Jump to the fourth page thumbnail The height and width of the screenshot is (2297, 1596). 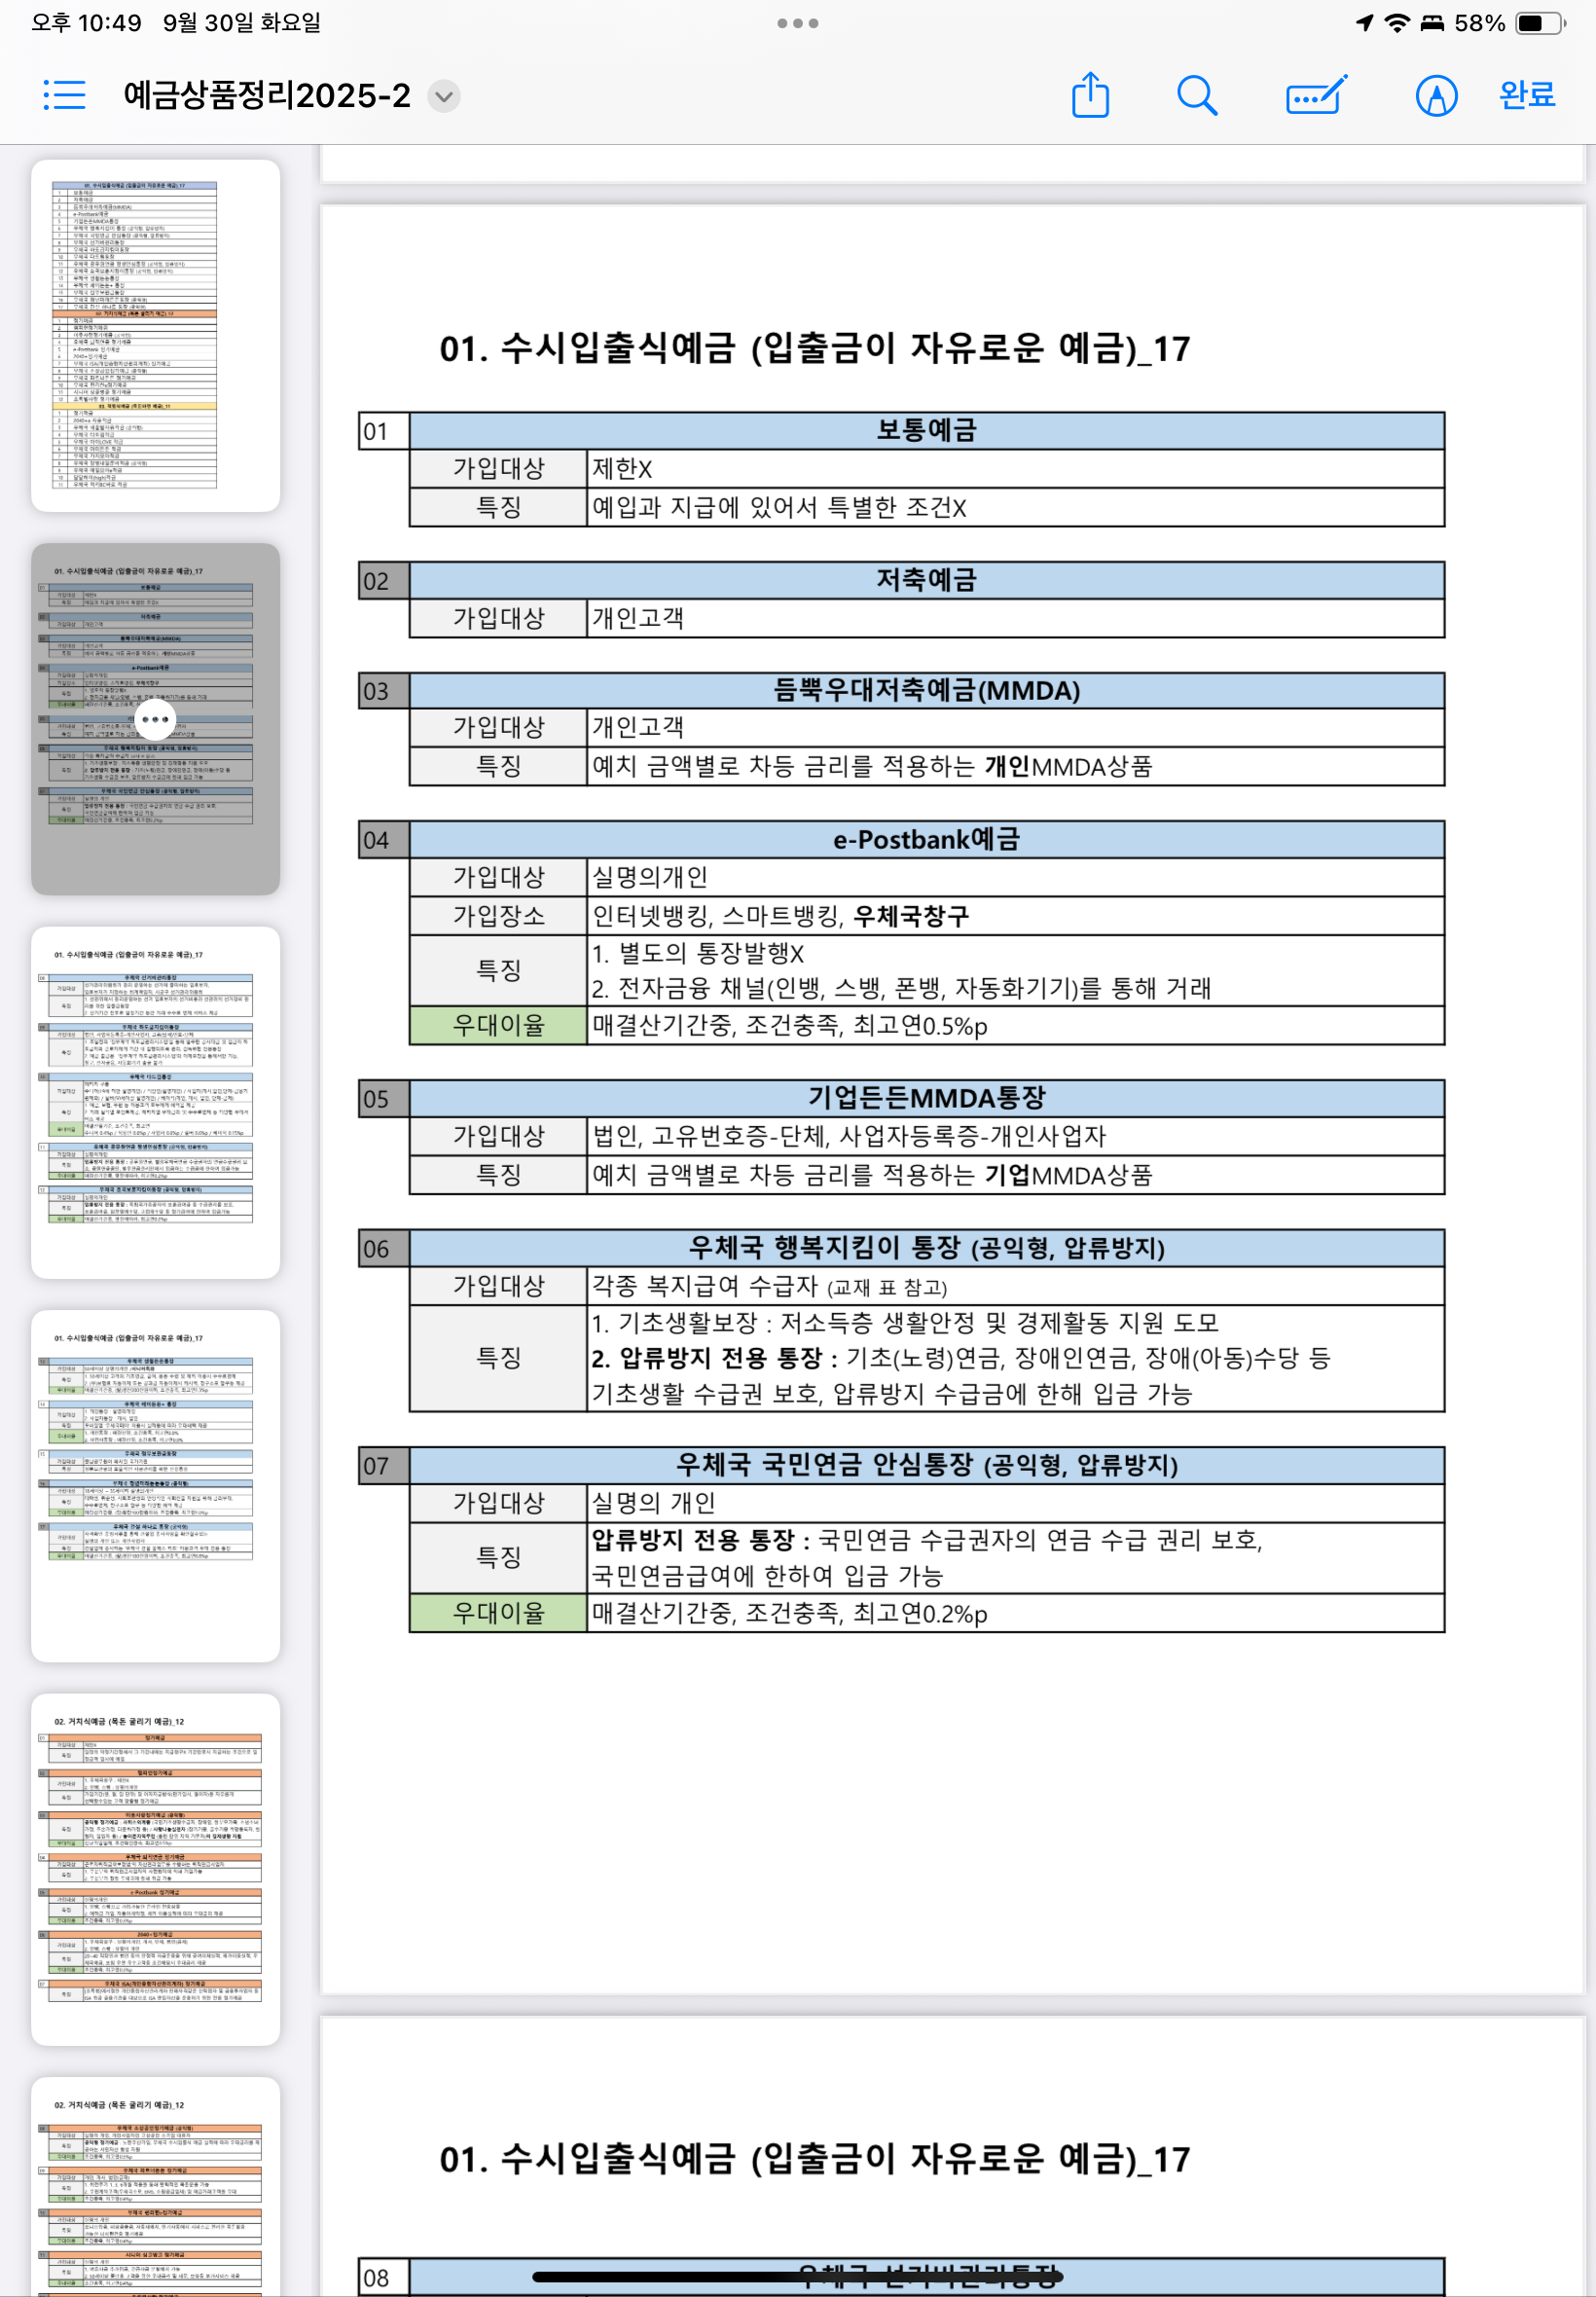155,1485
